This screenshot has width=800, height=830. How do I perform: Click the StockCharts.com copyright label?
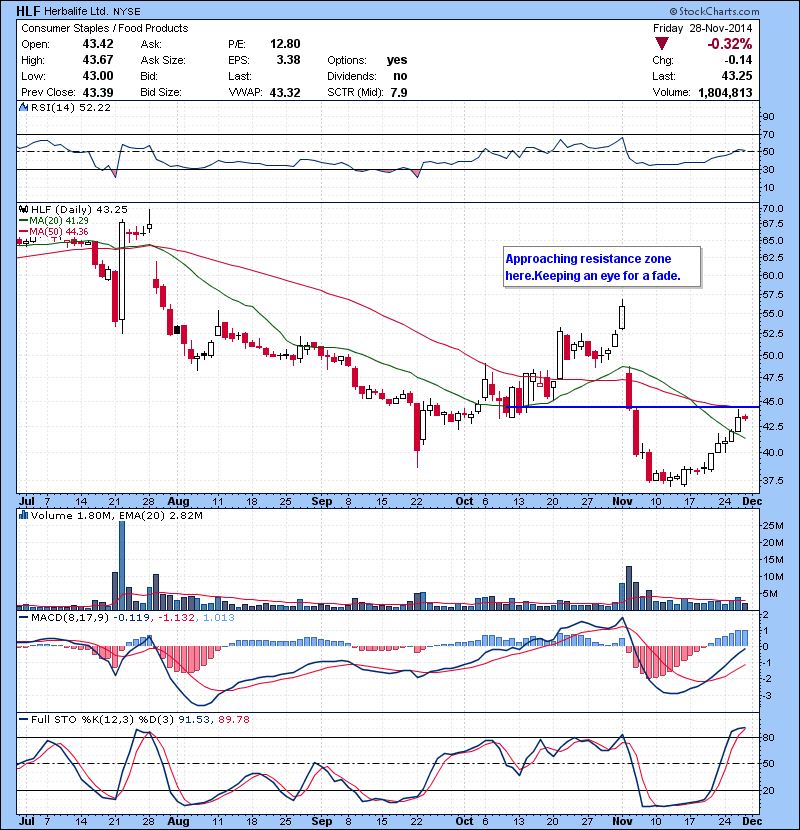714,11
